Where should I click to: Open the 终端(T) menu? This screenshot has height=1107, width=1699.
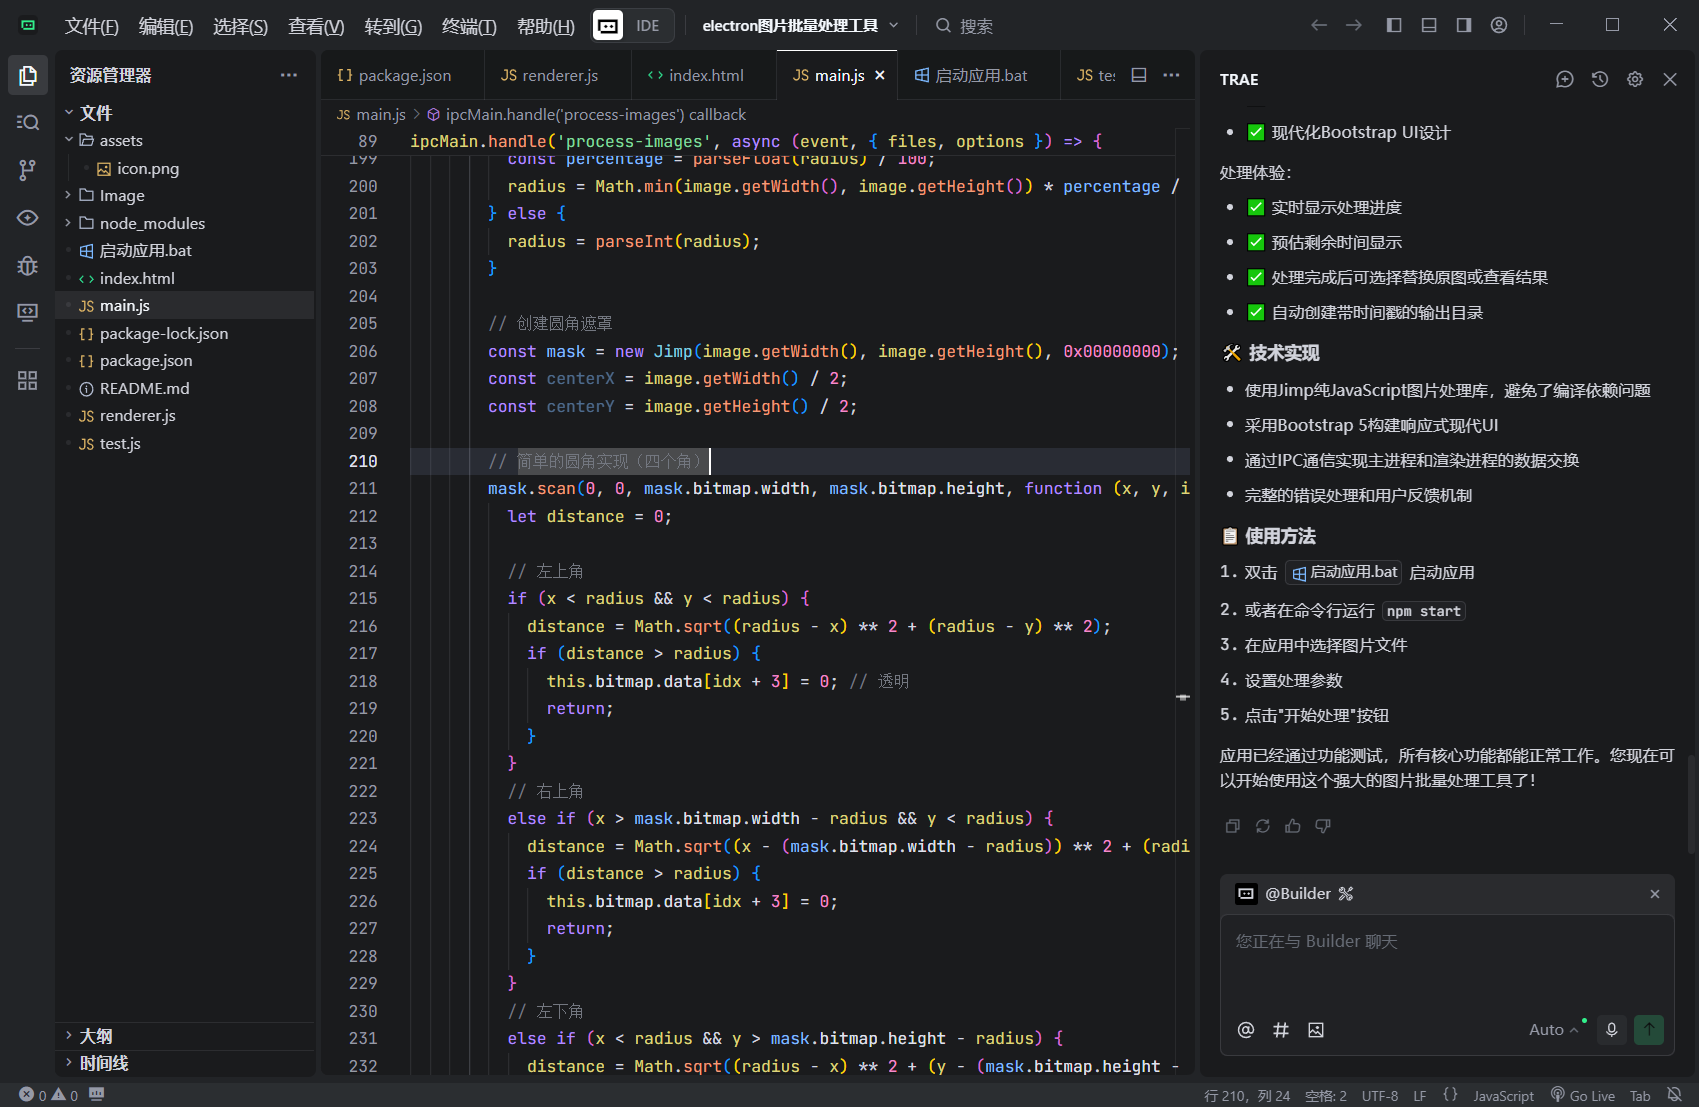click(469, 26)
